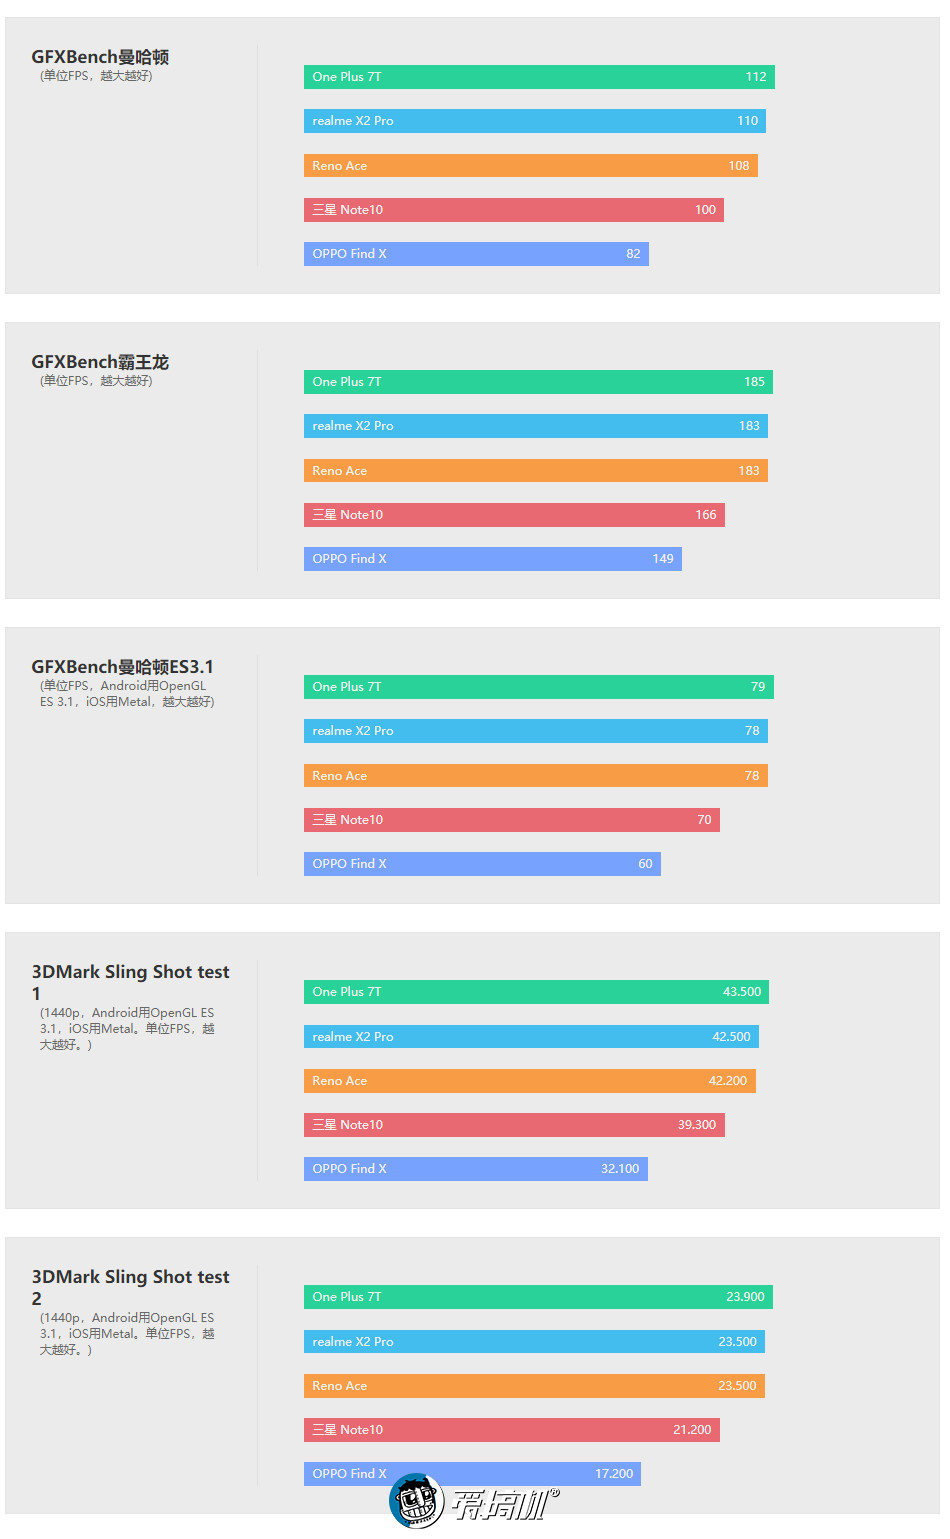
Task: Select the One Plus 7T bar scoring 43.500
Action: [536, 992]
